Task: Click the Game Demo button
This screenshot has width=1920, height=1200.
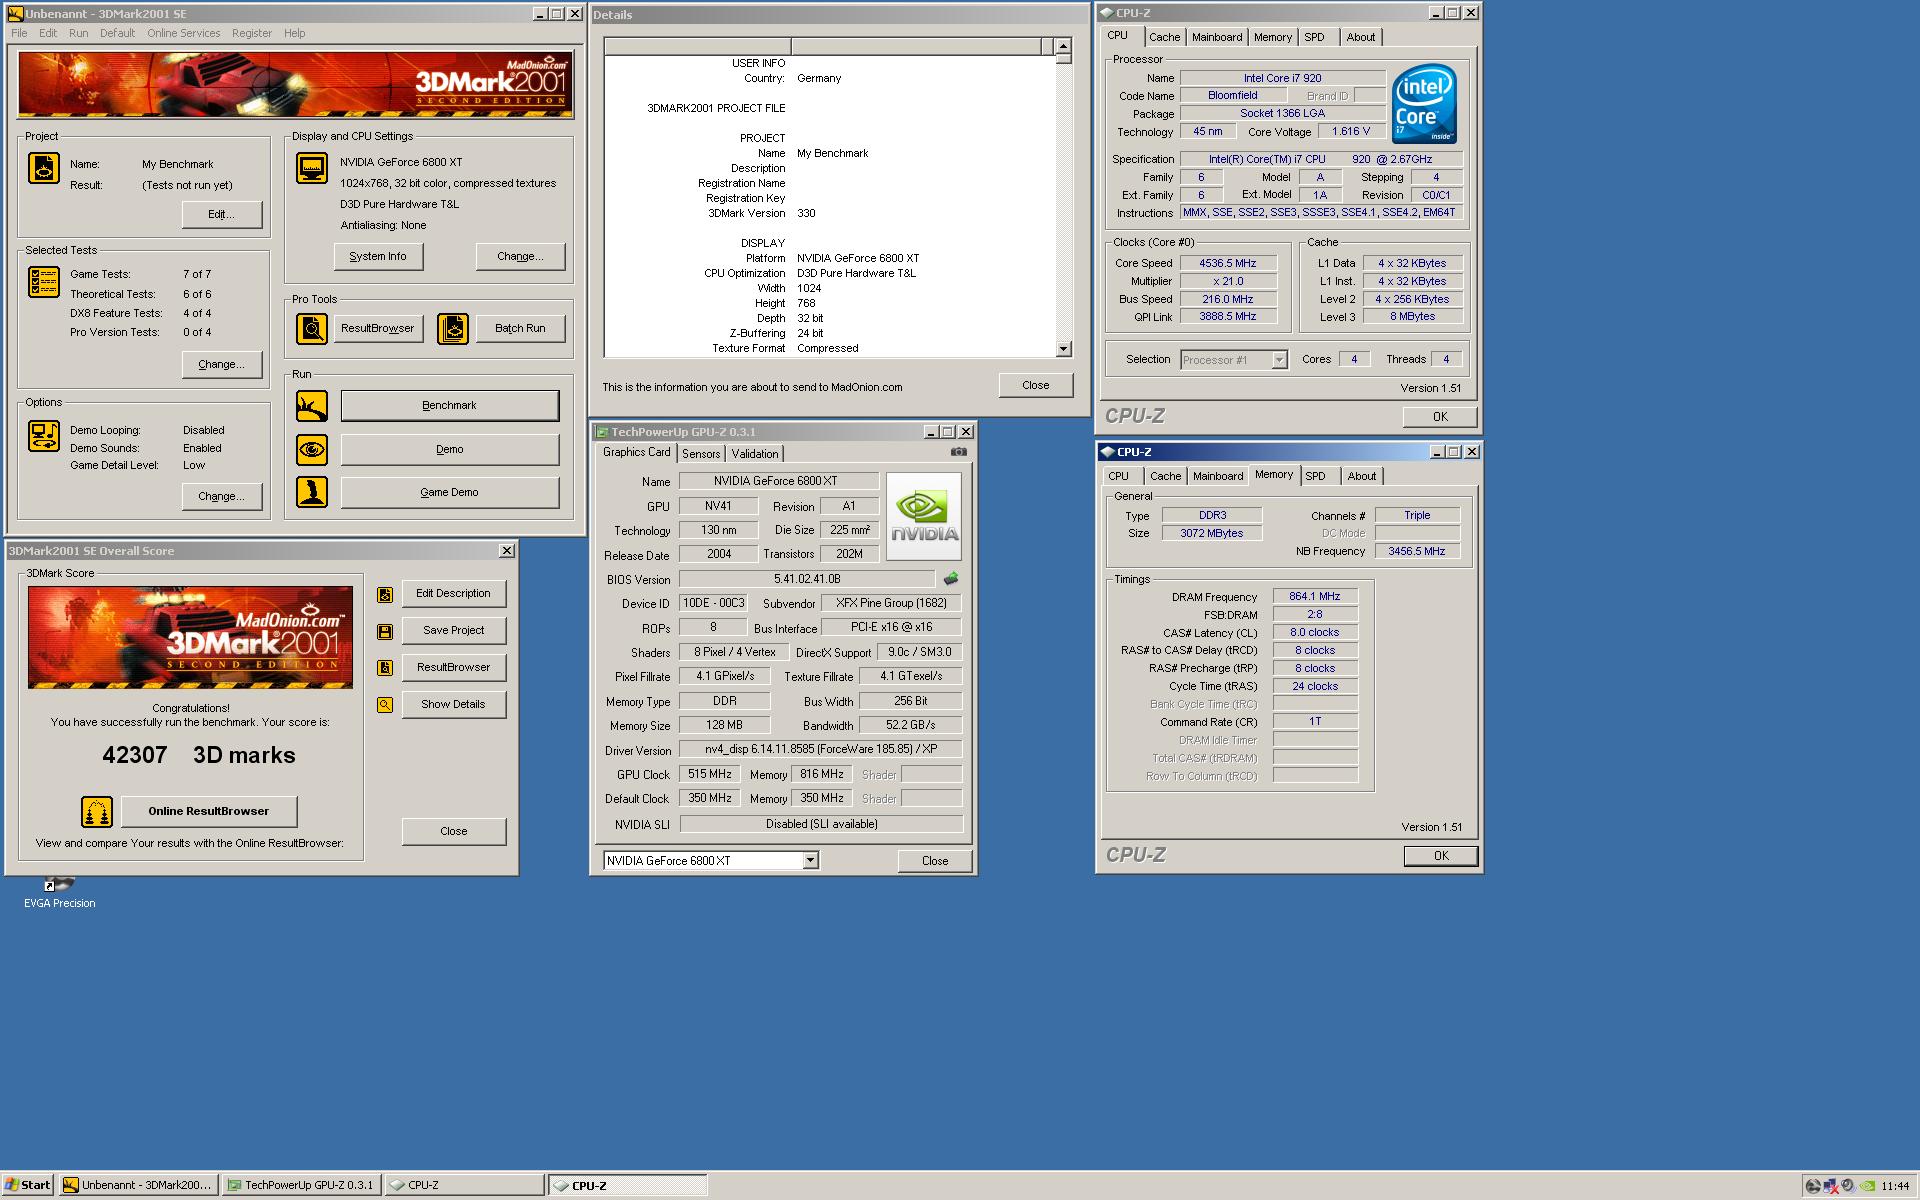Action: pyautogui.click(x=450, y=492)
